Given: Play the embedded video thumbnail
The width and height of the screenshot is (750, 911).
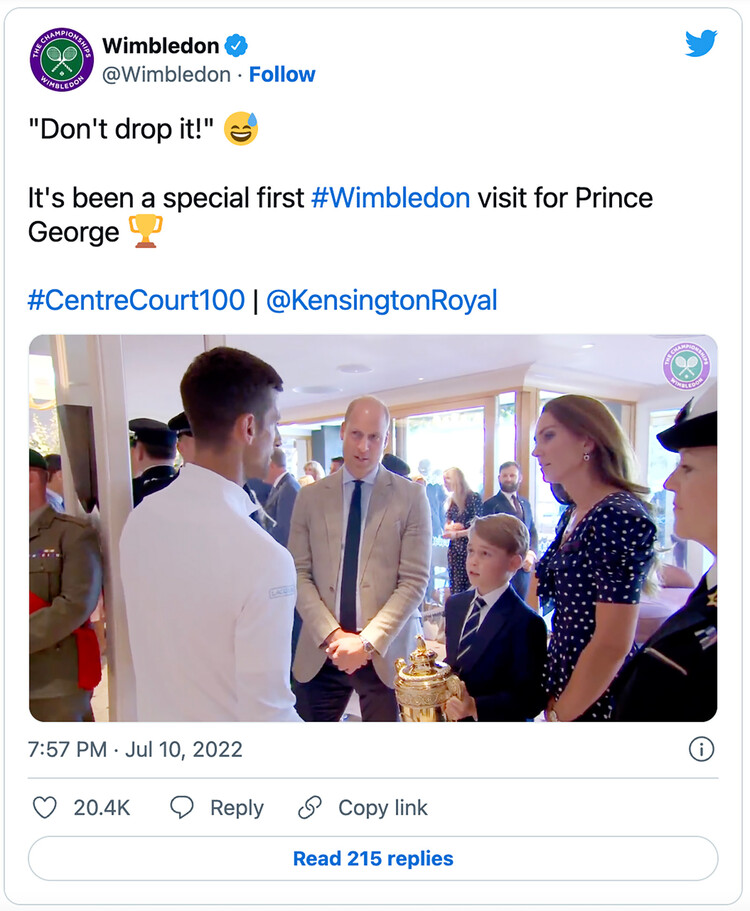Looking at the screenshot, I should (x=373, y=528).
